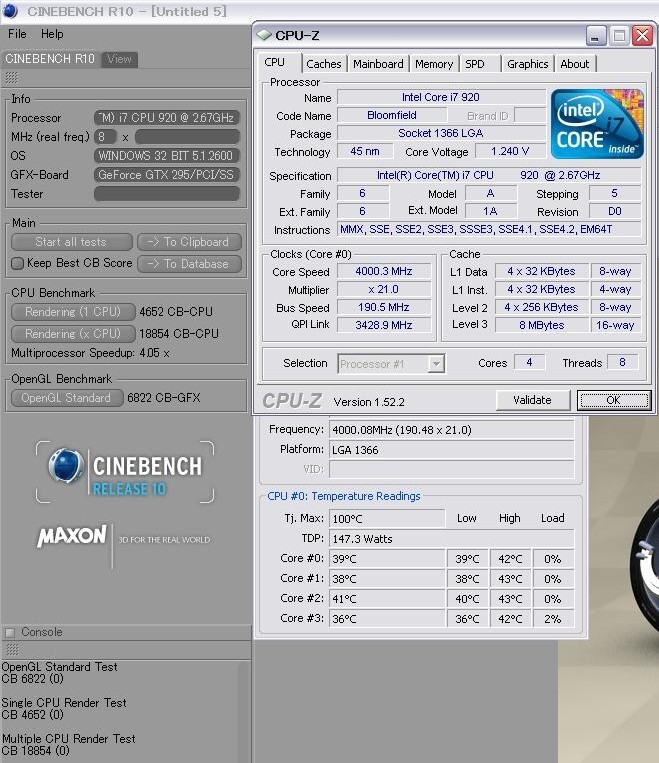
Task: Click the Start all tests button
Action: click(x=71, y=242)
